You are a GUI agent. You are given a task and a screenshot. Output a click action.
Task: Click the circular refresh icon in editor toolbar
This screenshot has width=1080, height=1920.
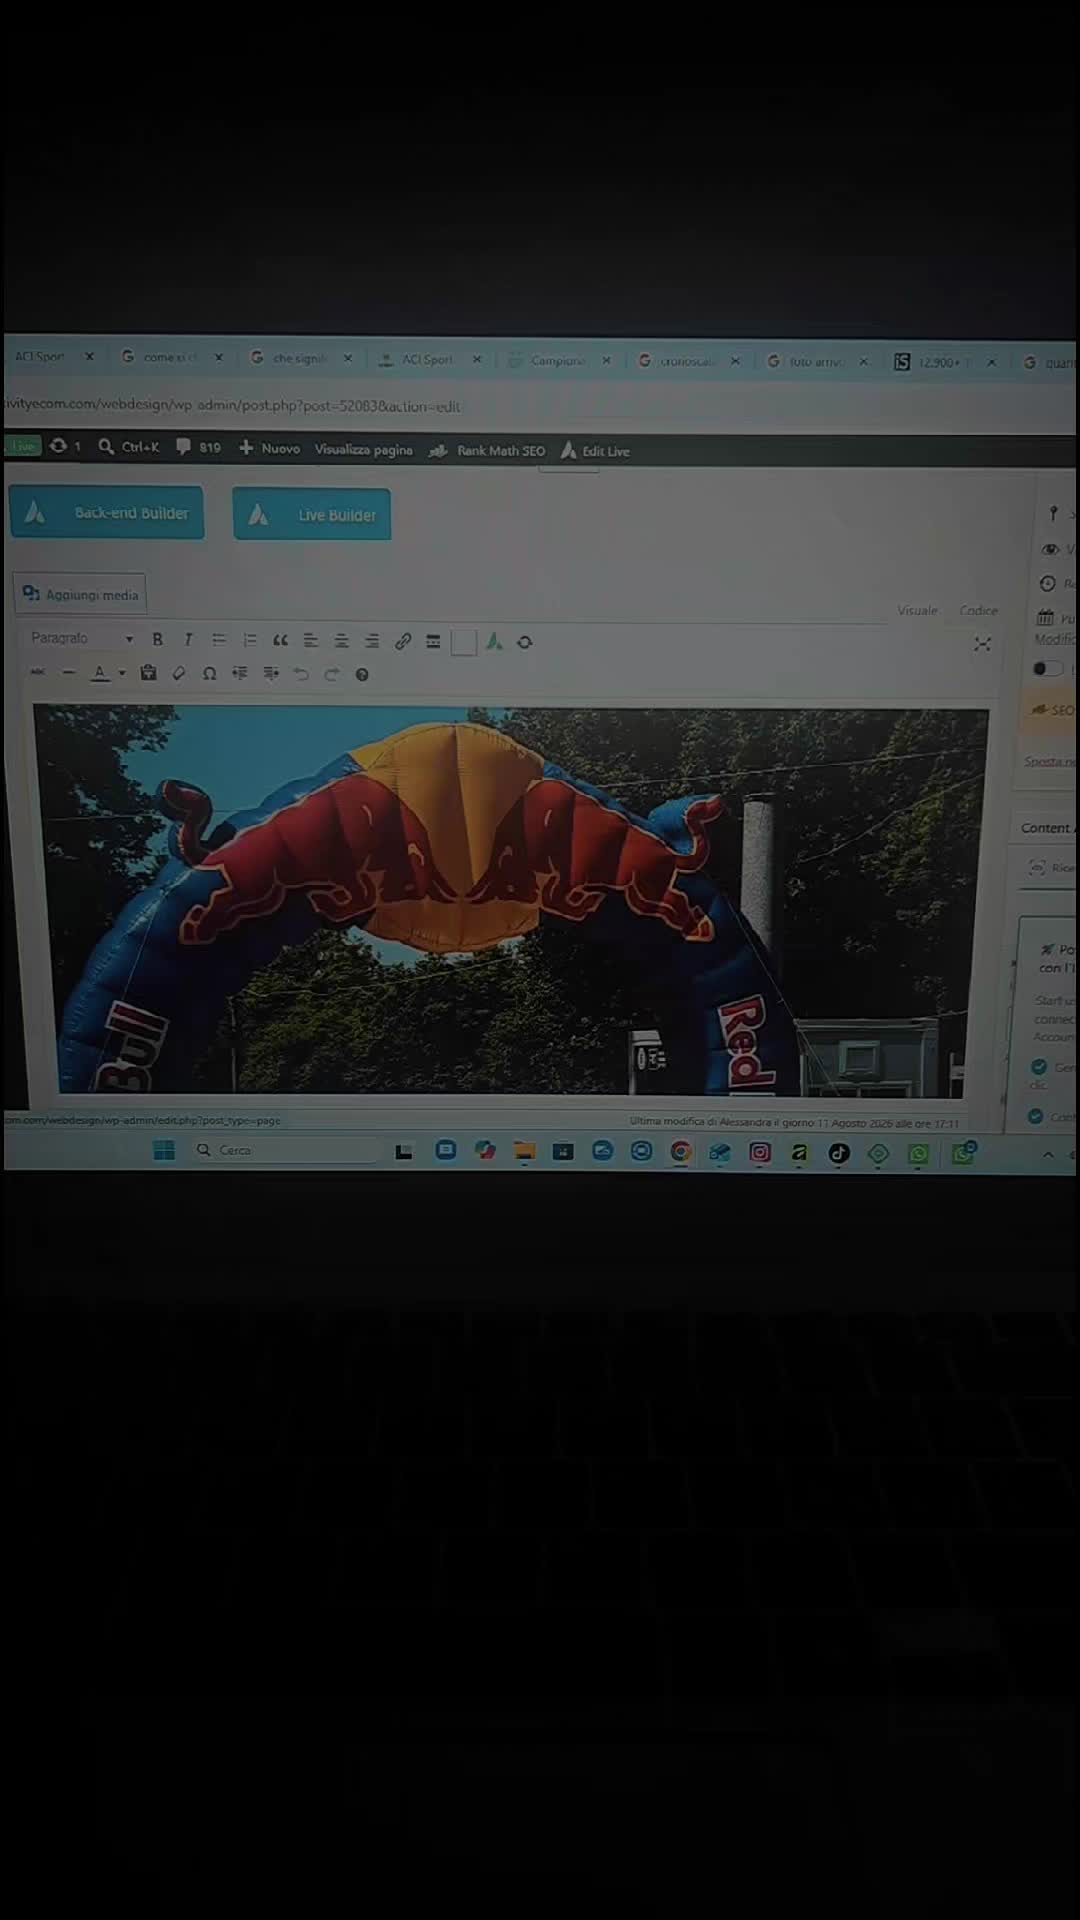[525, 642]
